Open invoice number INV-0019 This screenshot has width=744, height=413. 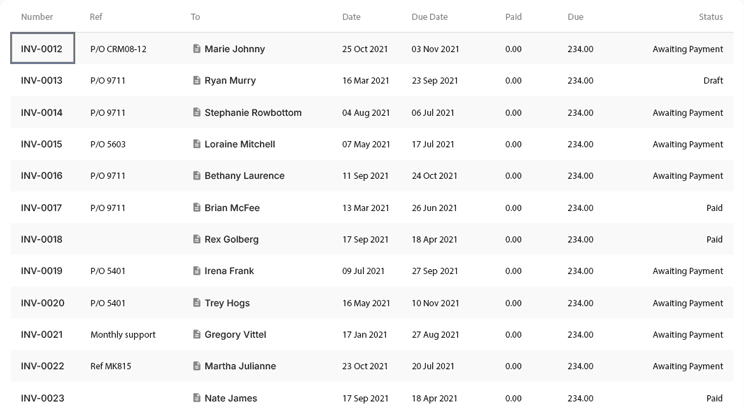pyautogui.click(x=42, y=271)
